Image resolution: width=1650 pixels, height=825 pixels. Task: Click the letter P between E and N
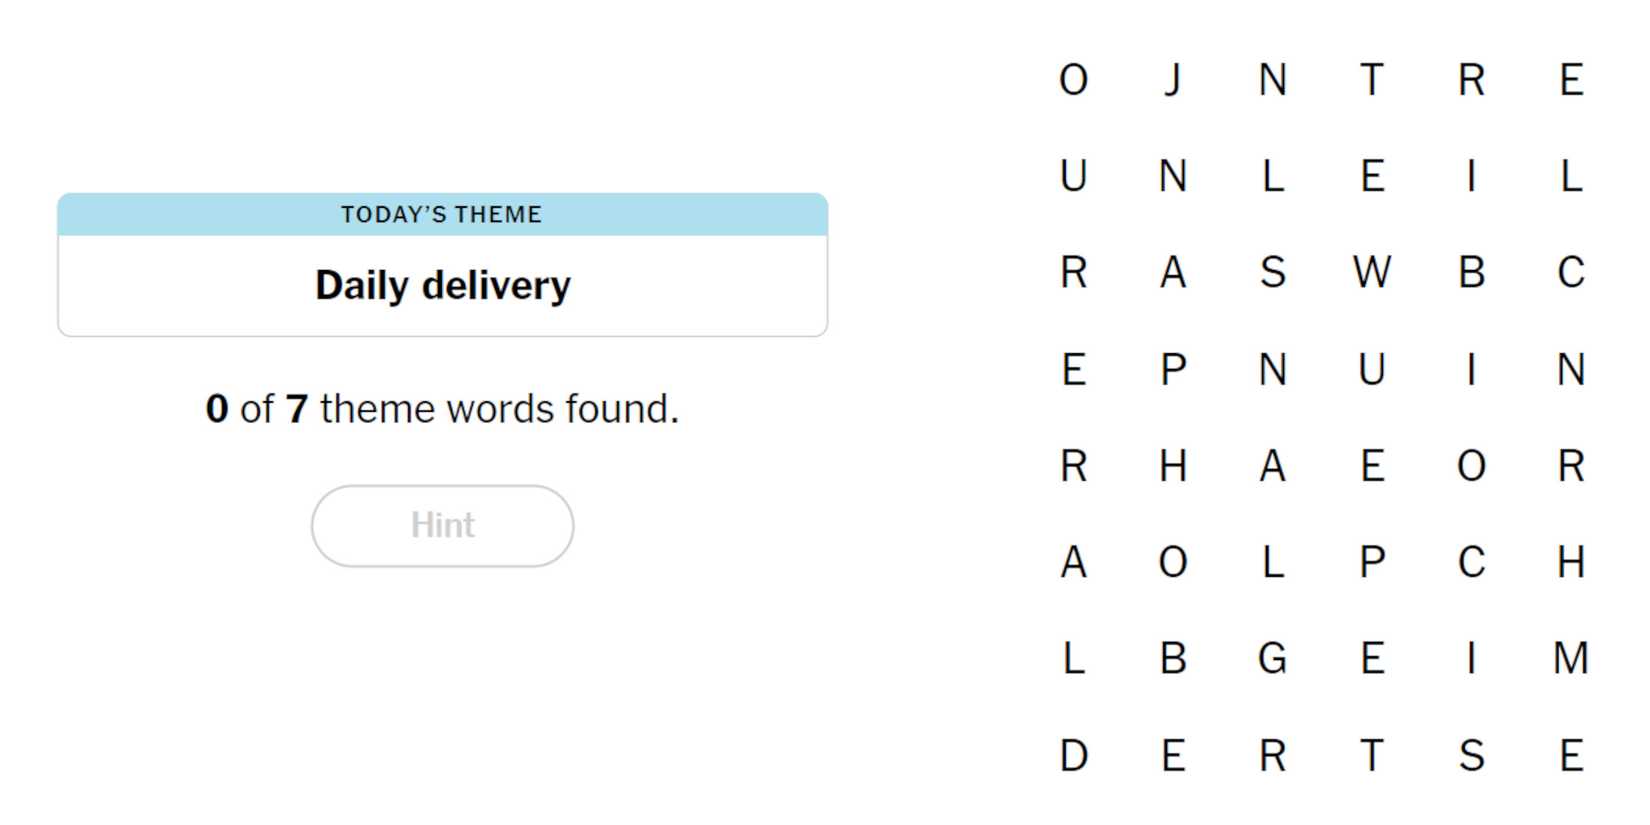1172,370
